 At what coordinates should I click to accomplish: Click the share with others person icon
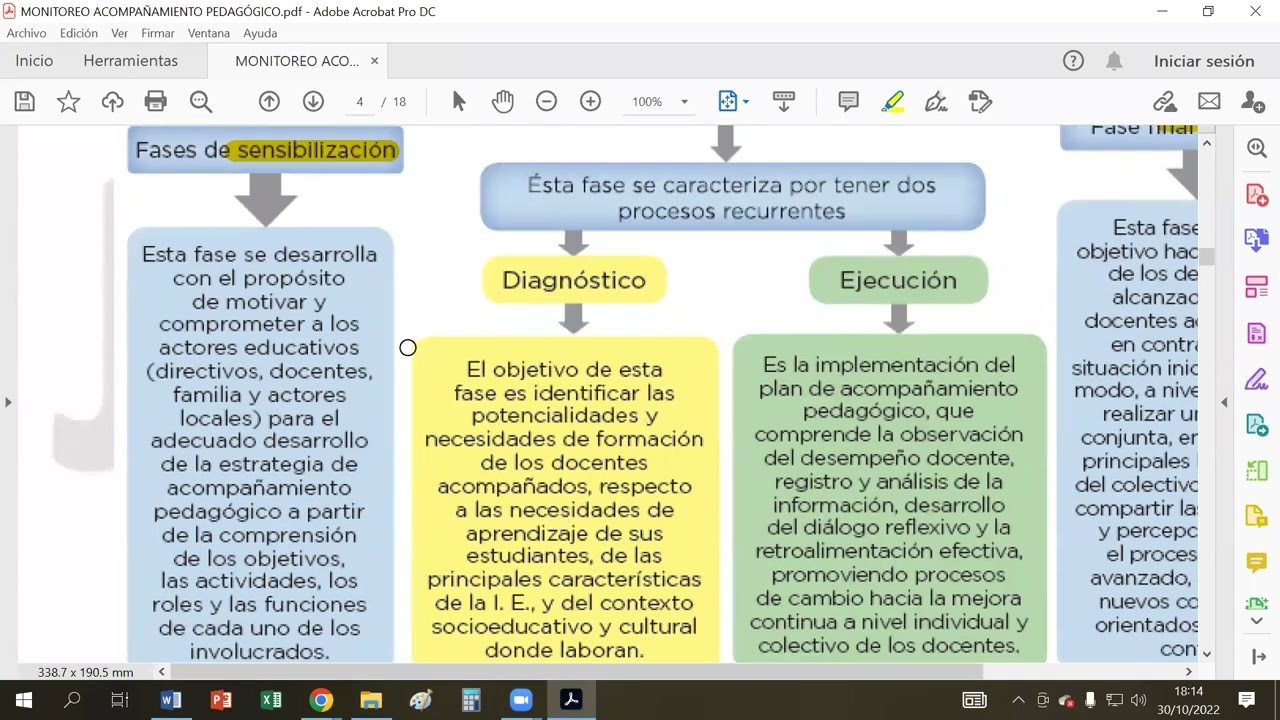pyautogui.click(x=1253, y=101)
